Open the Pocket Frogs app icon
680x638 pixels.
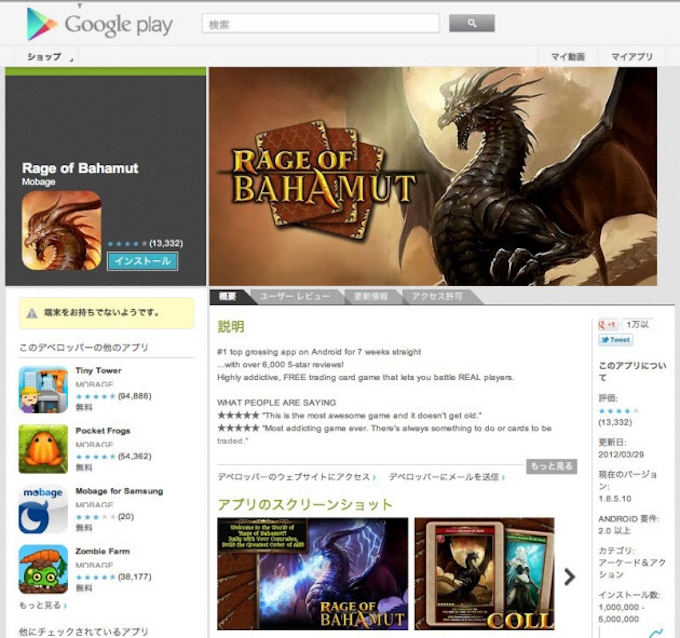pyautogui.click(x=43, y=449)
